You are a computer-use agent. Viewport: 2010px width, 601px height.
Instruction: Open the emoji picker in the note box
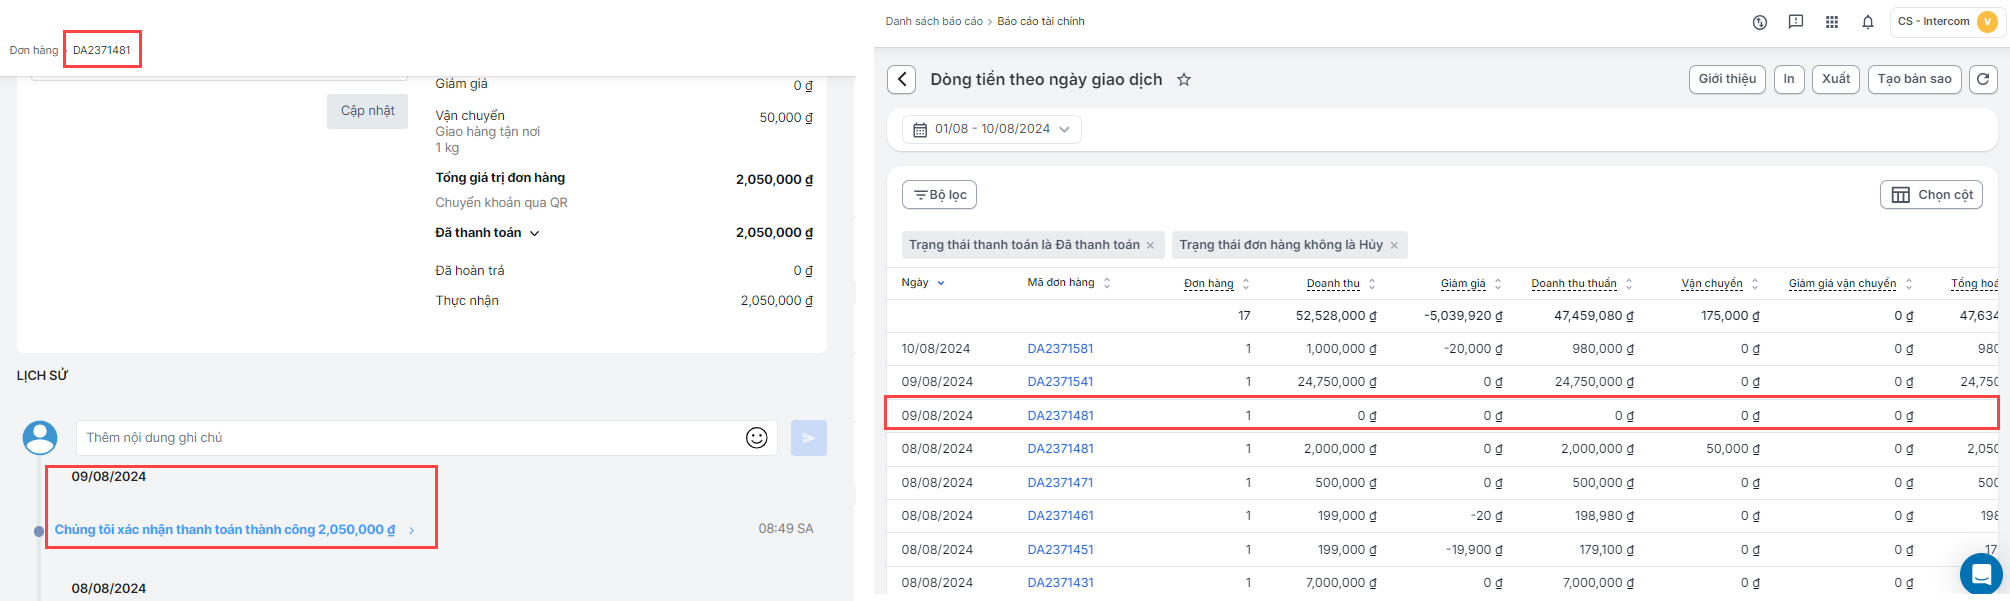pos(757,438)
